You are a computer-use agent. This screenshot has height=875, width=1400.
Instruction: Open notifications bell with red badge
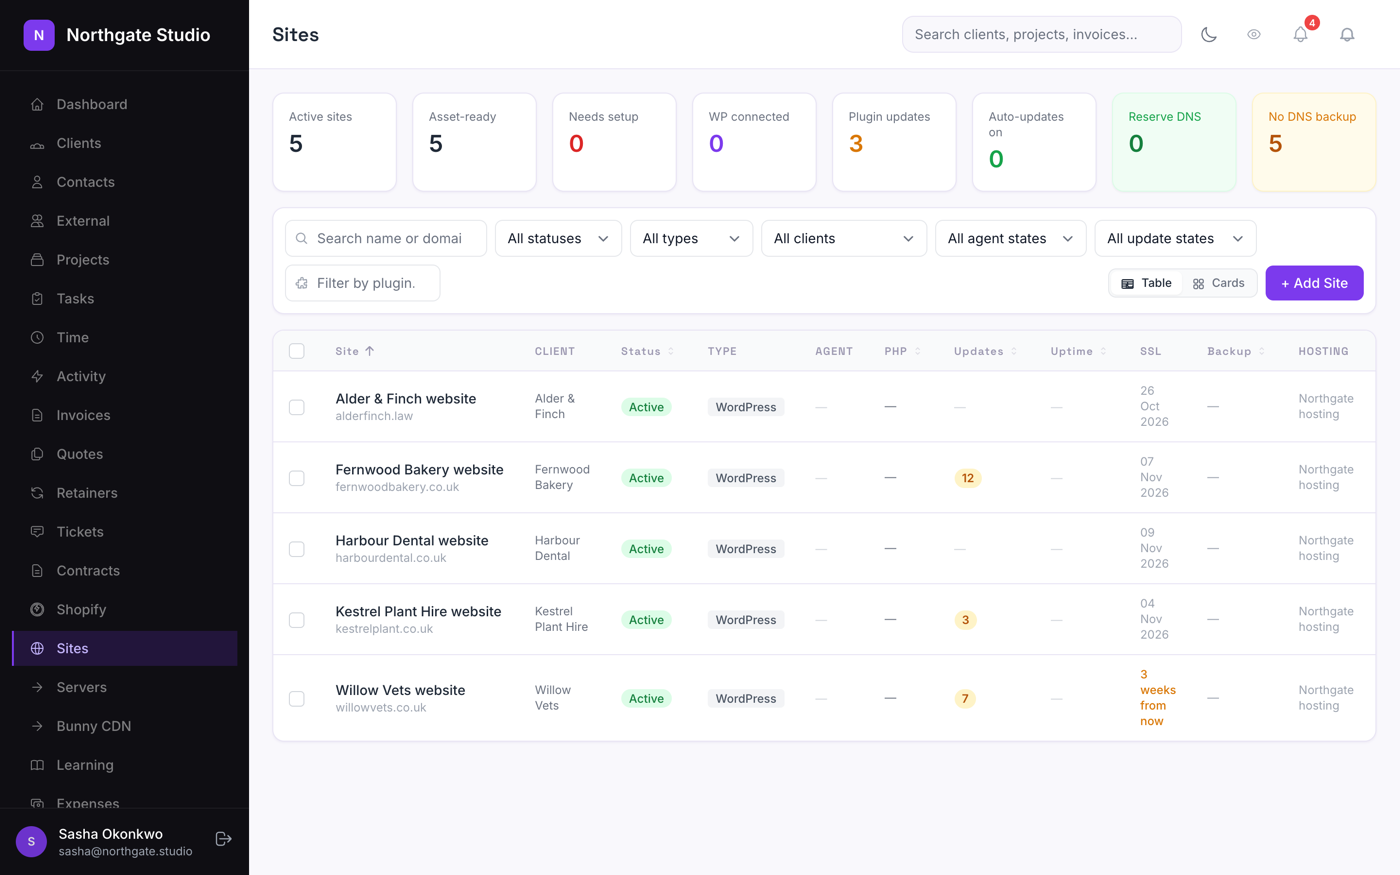click(x=1301, y=35)
